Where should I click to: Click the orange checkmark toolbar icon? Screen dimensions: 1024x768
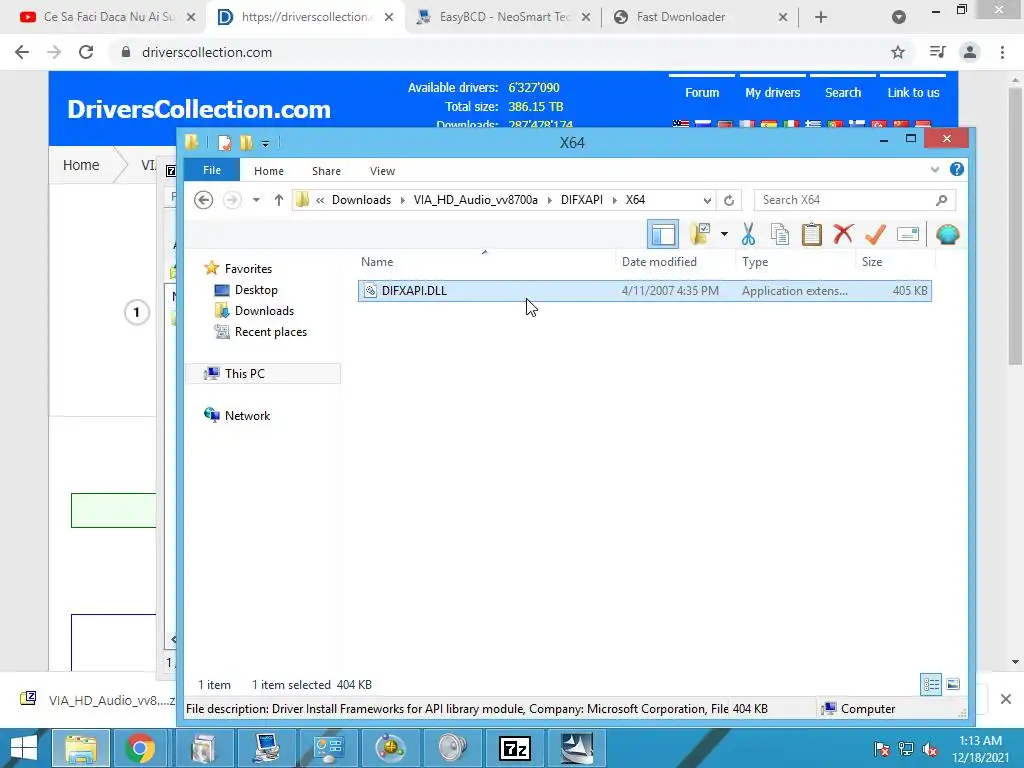pyautogui.click(x=875, y=234)
